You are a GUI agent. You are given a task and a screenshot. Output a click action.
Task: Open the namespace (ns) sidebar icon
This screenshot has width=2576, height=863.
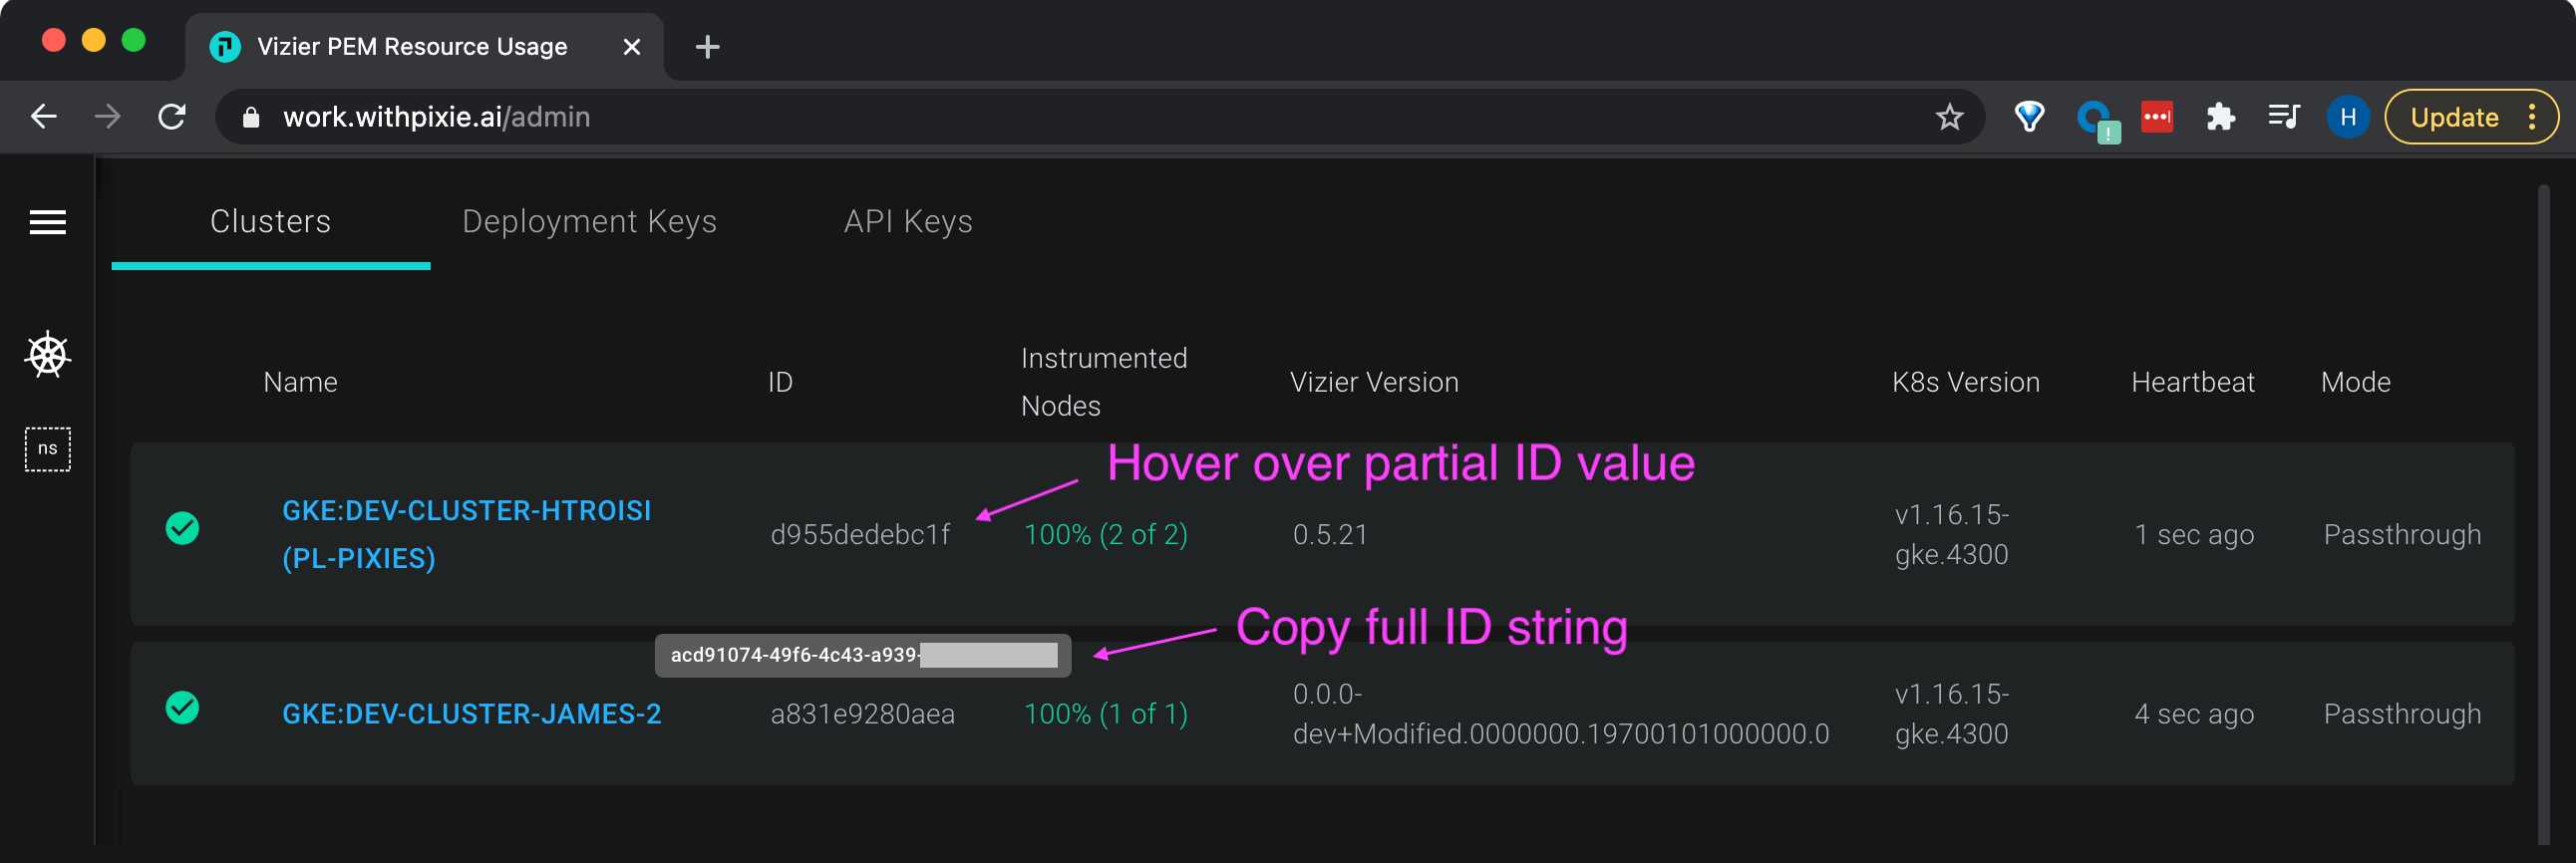coord(47,449)
